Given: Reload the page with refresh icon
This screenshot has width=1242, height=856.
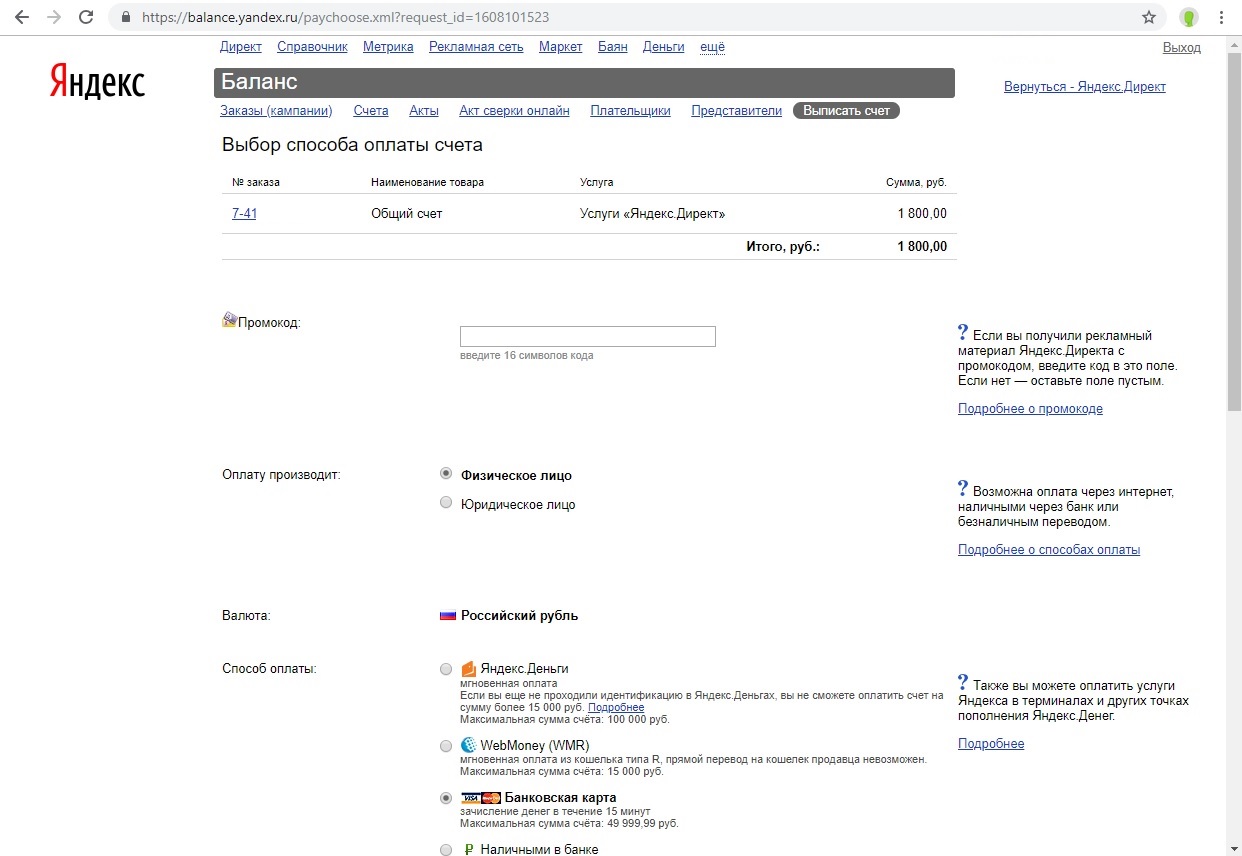Looking at the screenshot, I should point(86,17).
